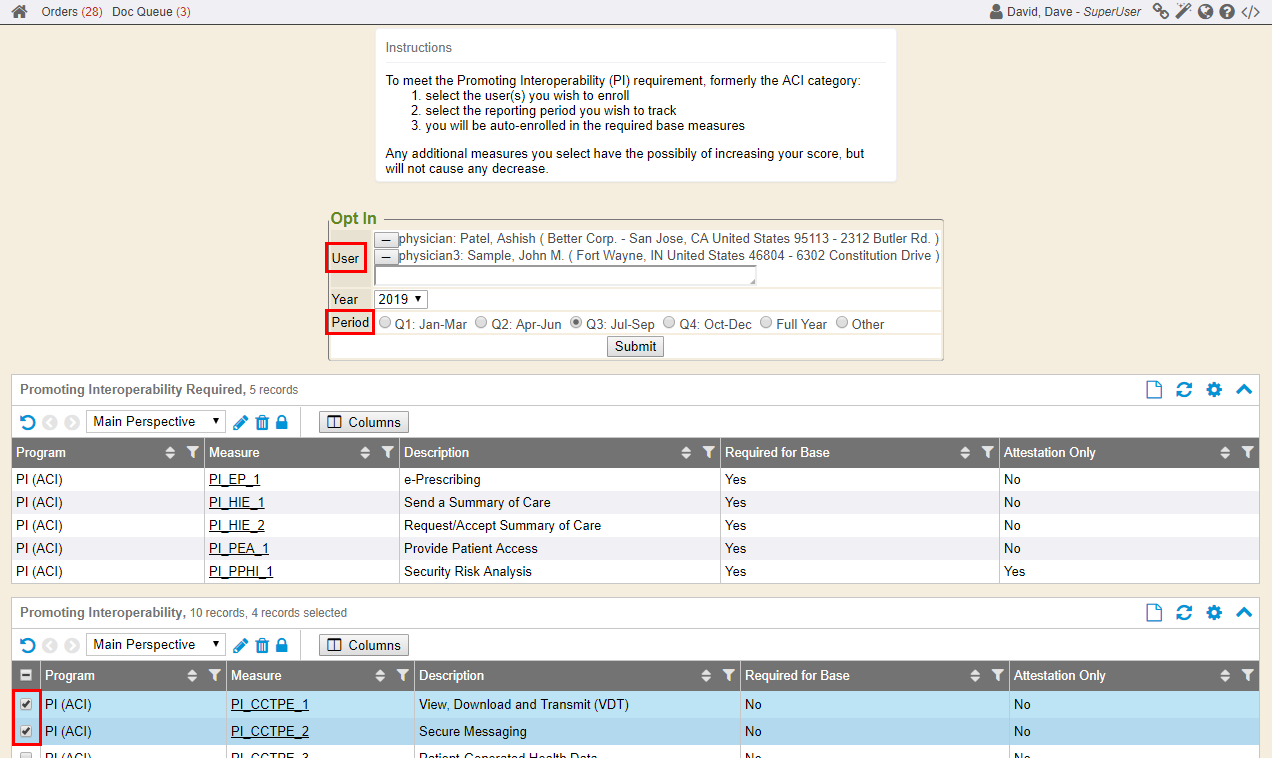Click the home icon in top bar
1272x758 pixels.
coord(19,12)
